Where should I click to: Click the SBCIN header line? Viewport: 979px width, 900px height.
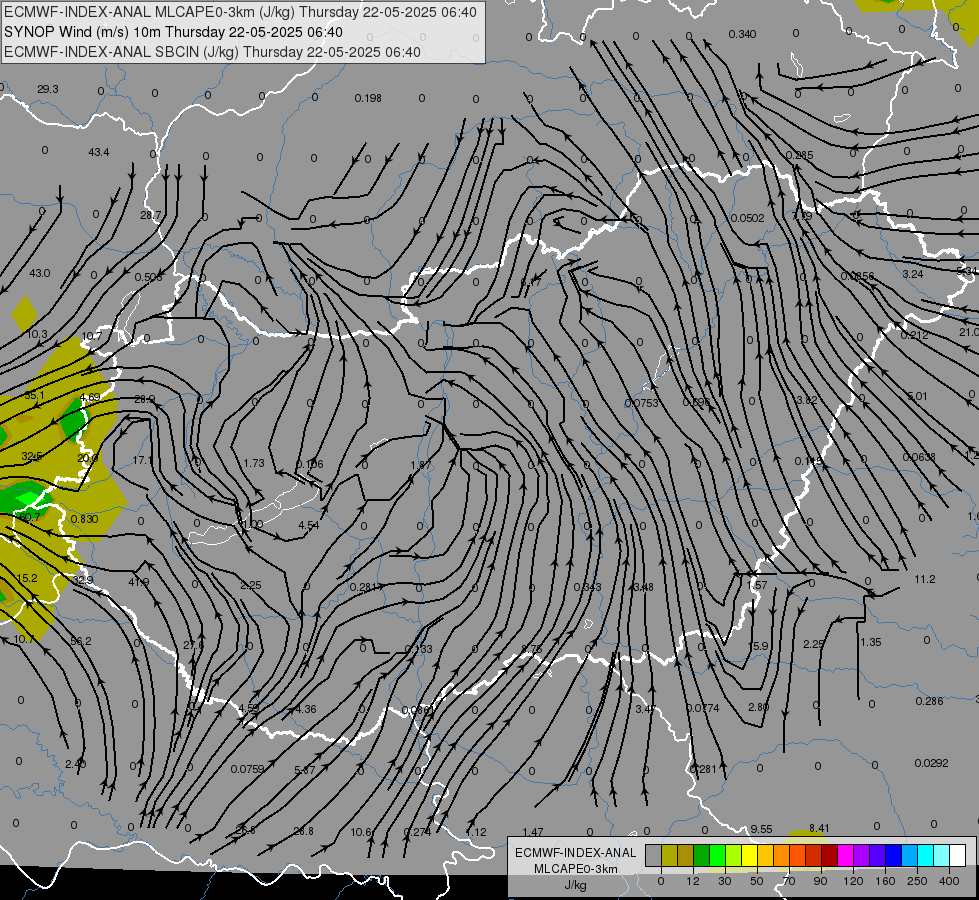coord(212,52)
